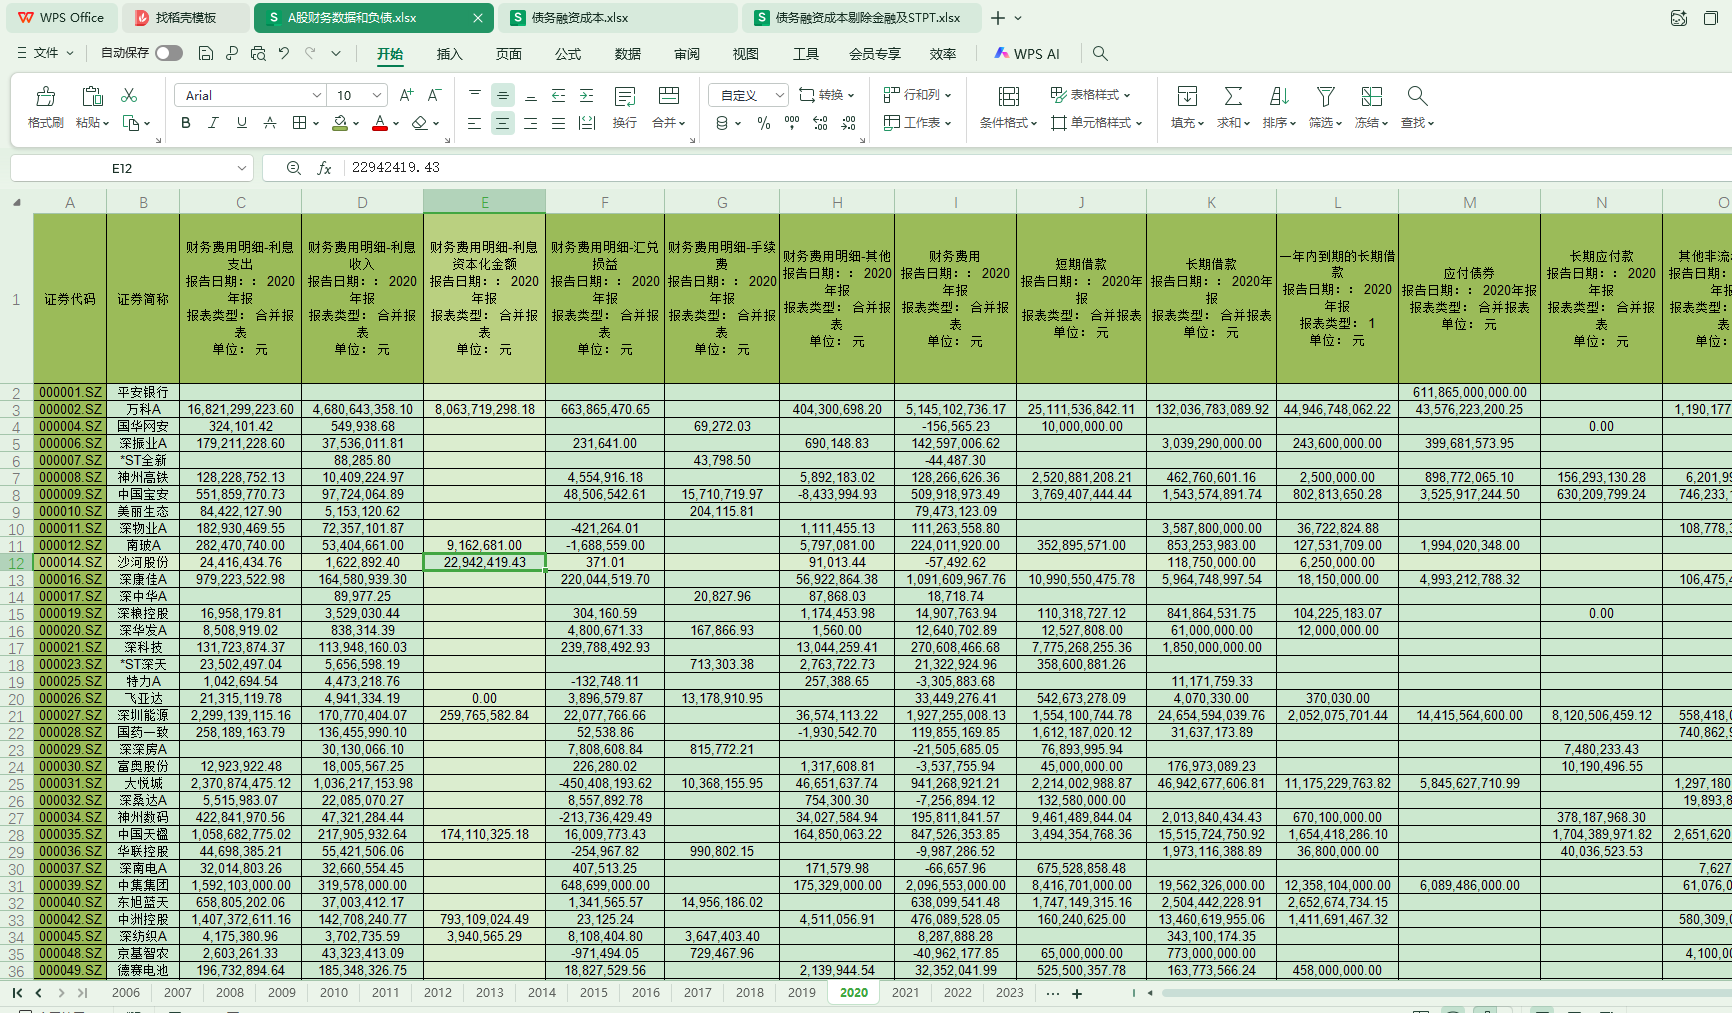Click the clear format eraser icon
This screenshot has height=1013, width=1732.
pos(420,123)
